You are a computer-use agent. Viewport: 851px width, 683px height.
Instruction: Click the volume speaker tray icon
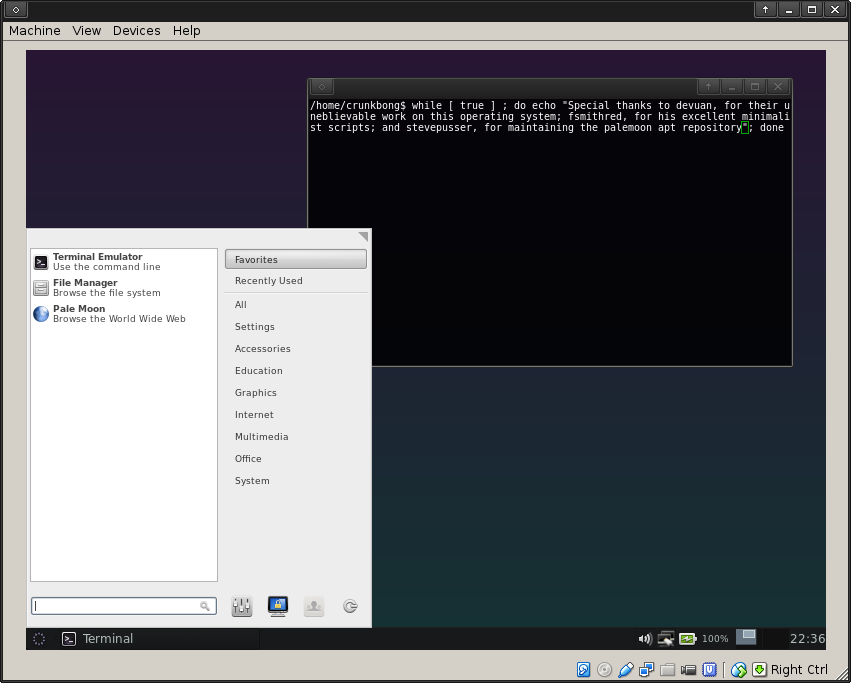coord(645,638)
